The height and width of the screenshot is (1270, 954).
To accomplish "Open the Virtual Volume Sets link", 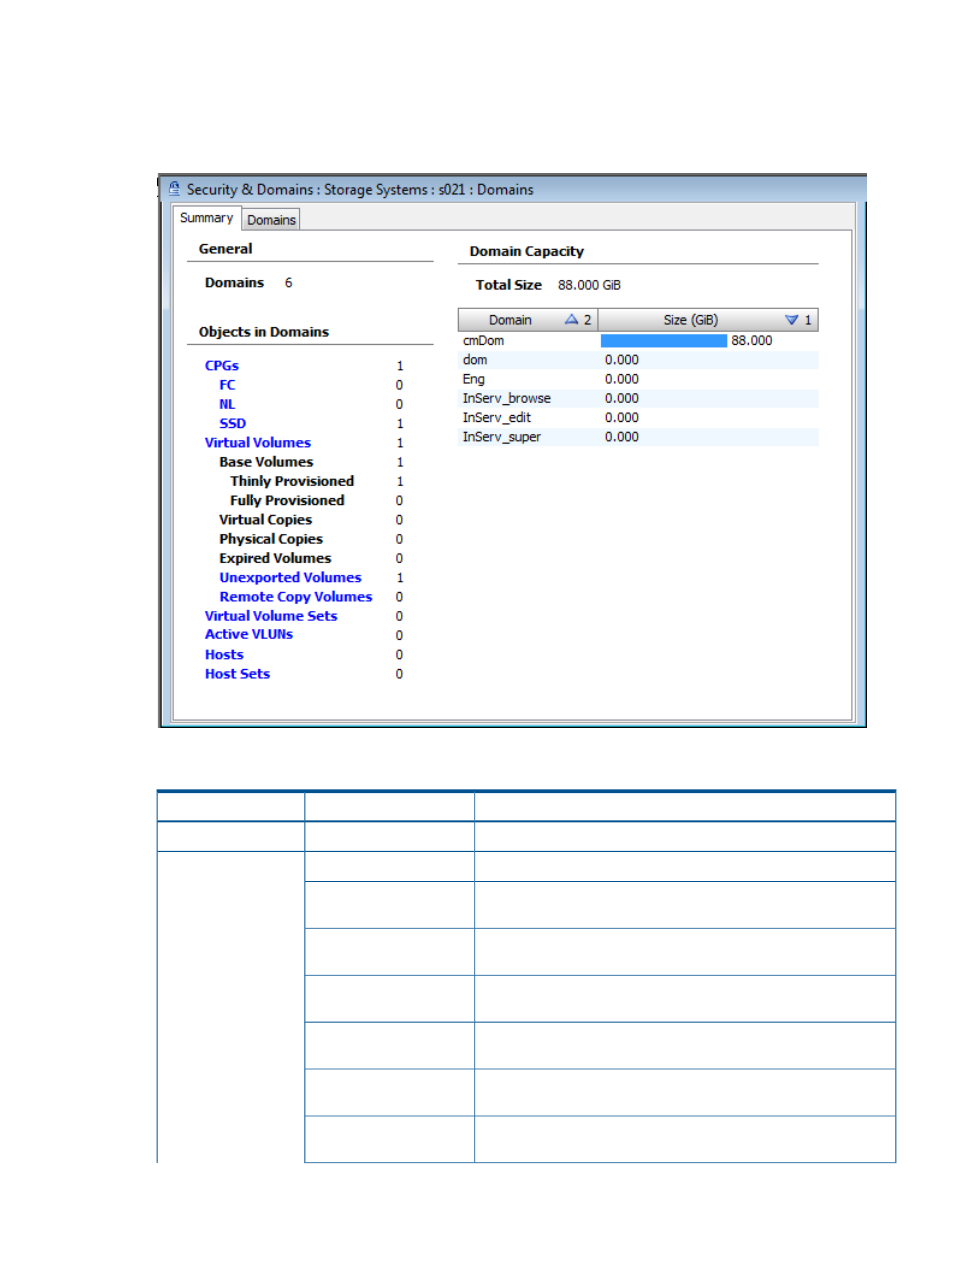I will (271, 616).
